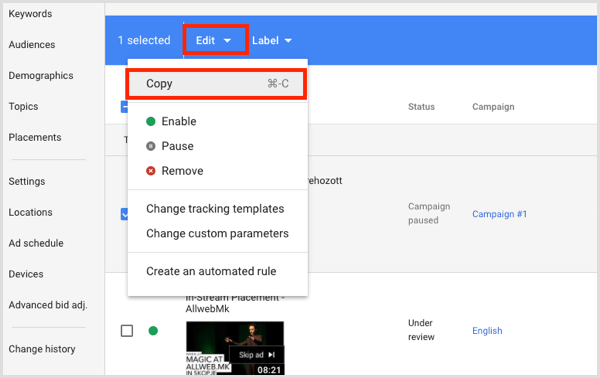Click the green Enable dot icon

[x=151, y=122]
